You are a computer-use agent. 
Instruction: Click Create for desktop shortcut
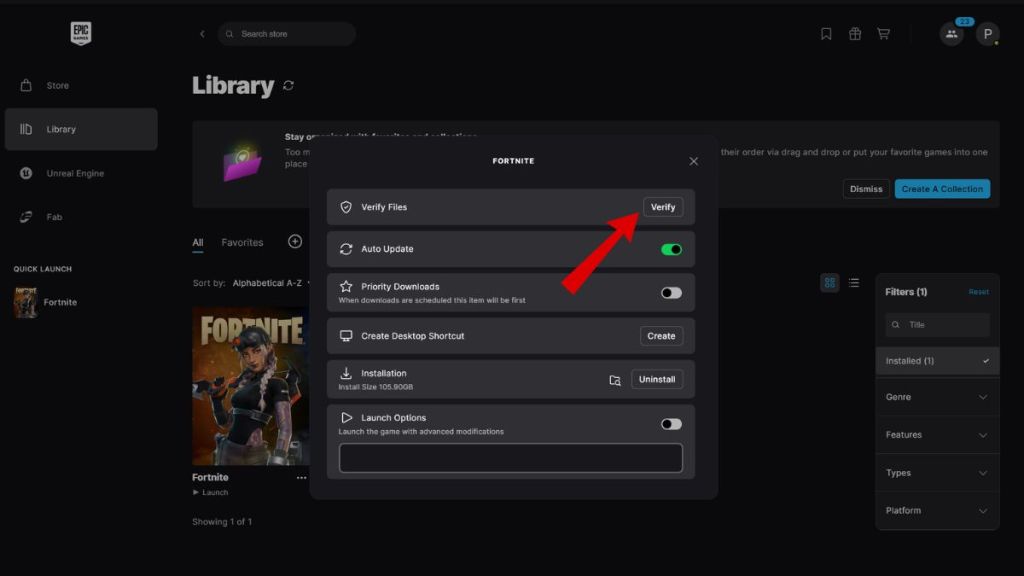[661, 336]
